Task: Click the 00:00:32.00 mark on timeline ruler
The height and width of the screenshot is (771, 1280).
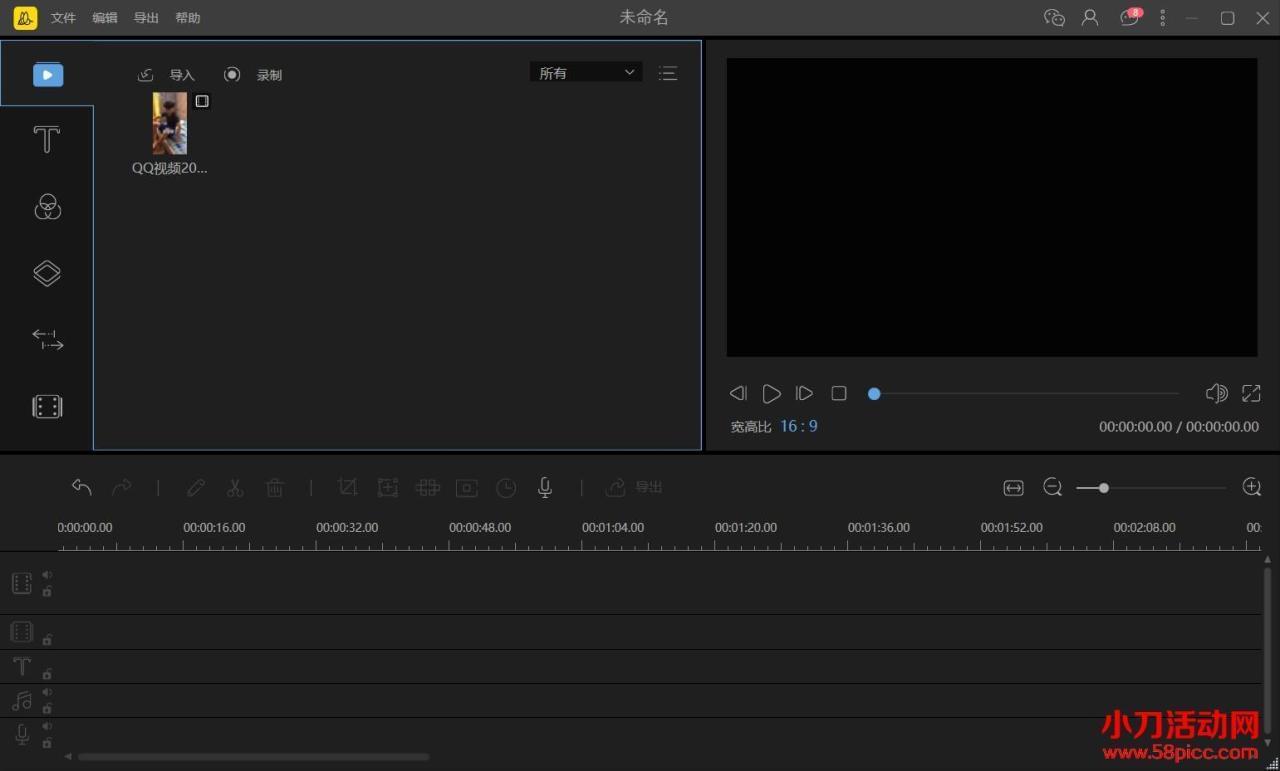Action: (347, 527)
